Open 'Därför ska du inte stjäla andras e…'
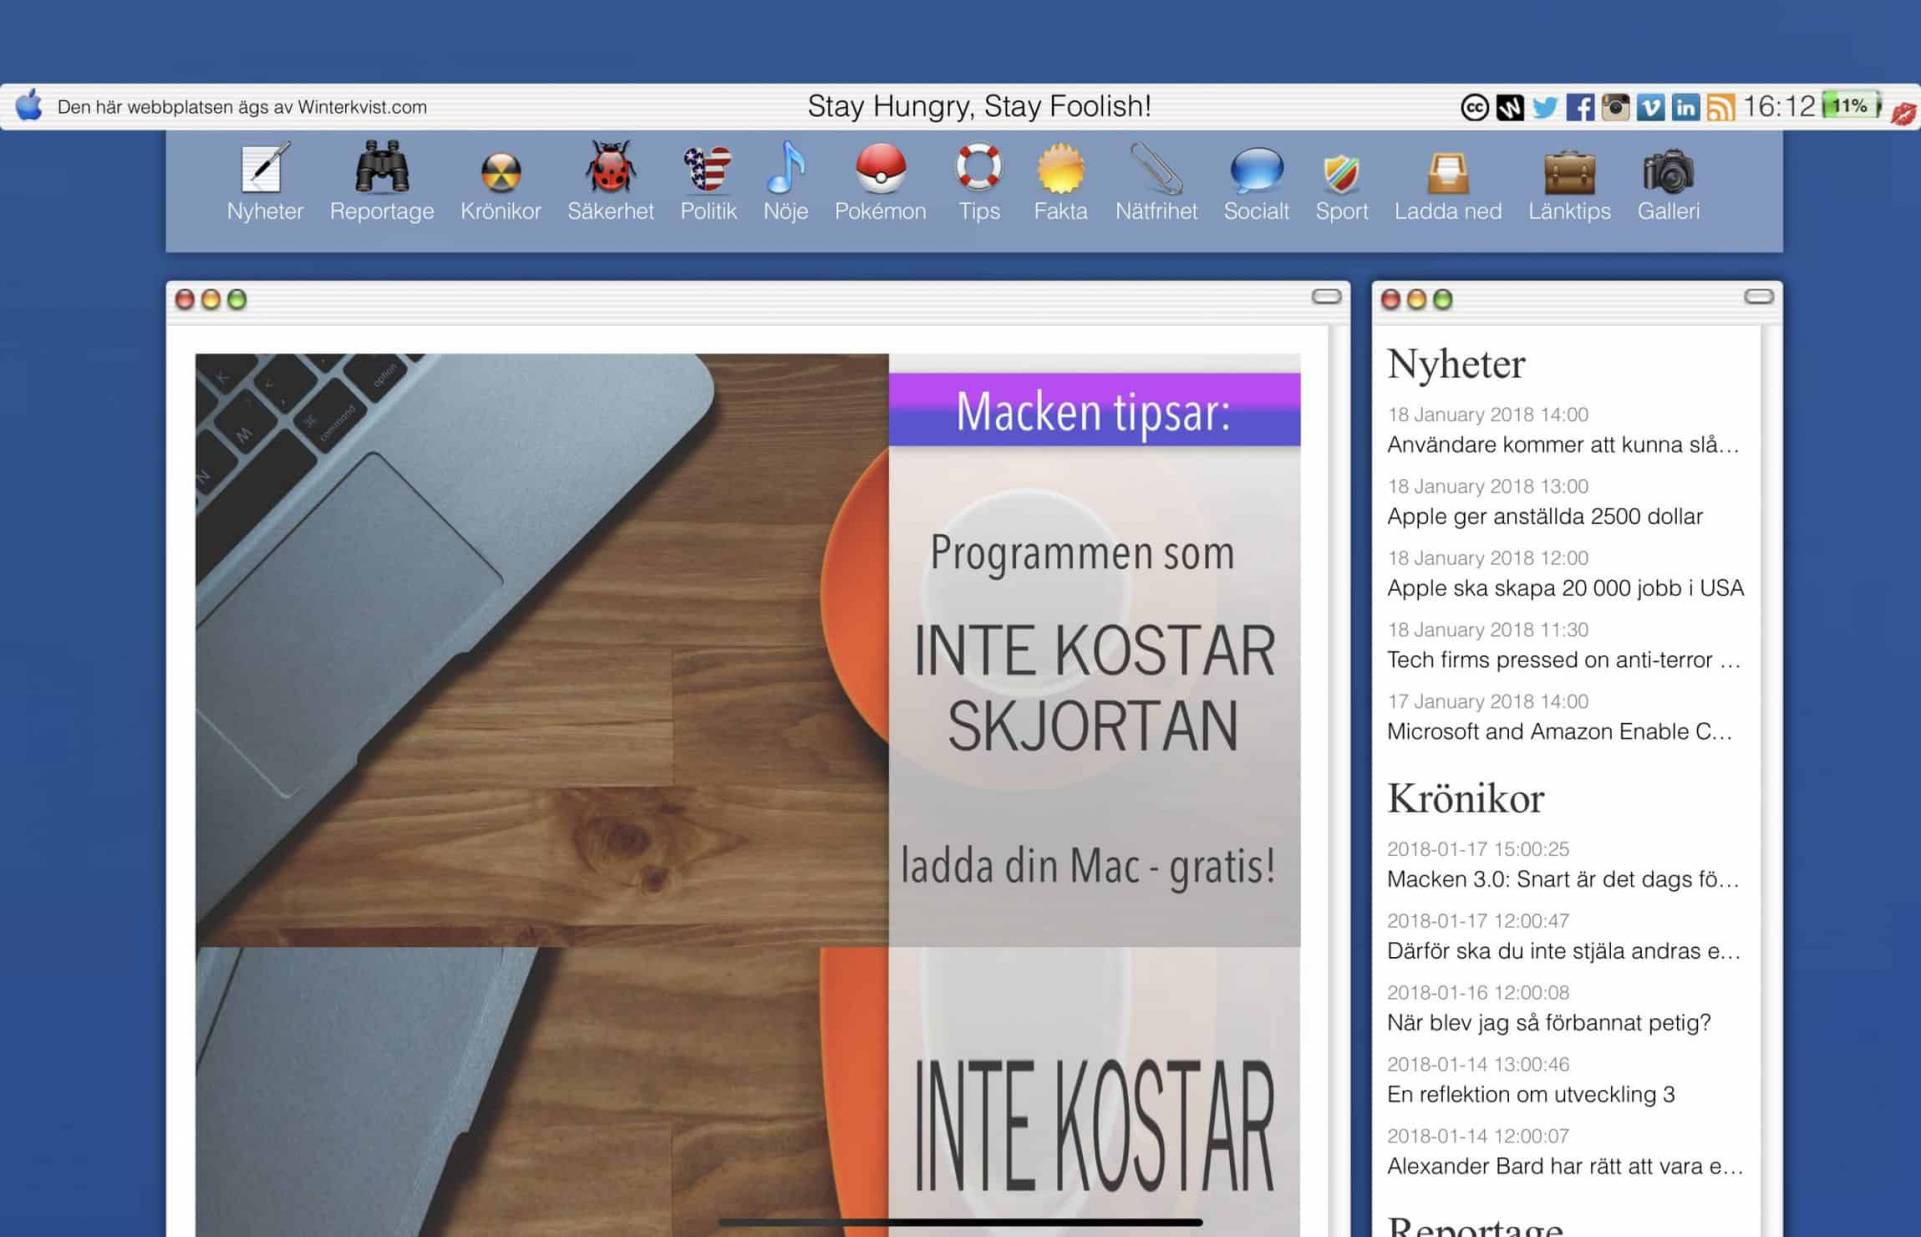The height and width of the screenshot is (1237, 1921). (1562, 951)
